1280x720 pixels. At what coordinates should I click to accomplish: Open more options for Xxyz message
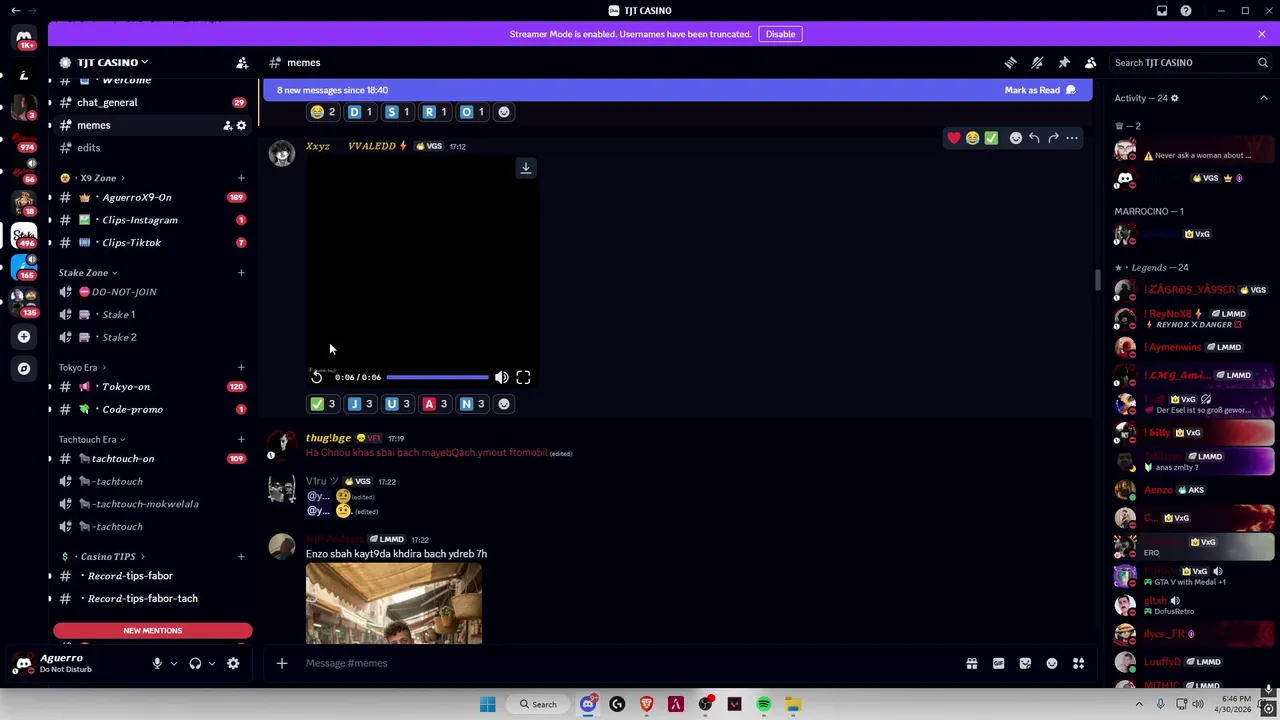point(1072,138)
